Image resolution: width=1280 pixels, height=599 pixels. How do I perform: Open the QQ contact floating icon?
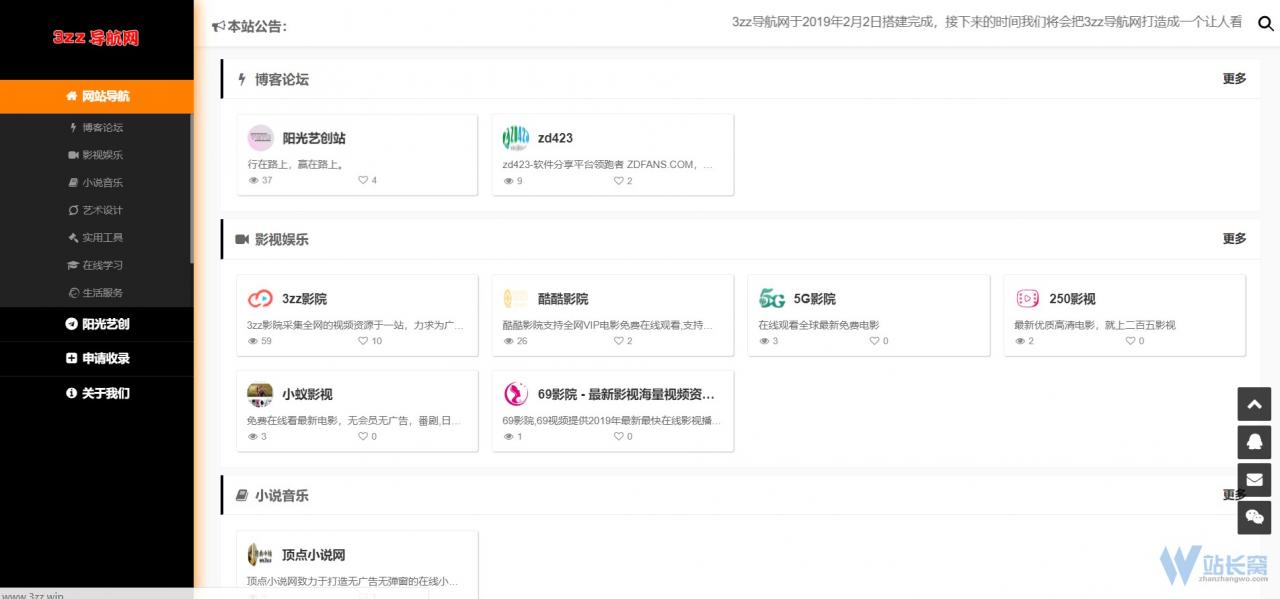(x=1254, y=441)
